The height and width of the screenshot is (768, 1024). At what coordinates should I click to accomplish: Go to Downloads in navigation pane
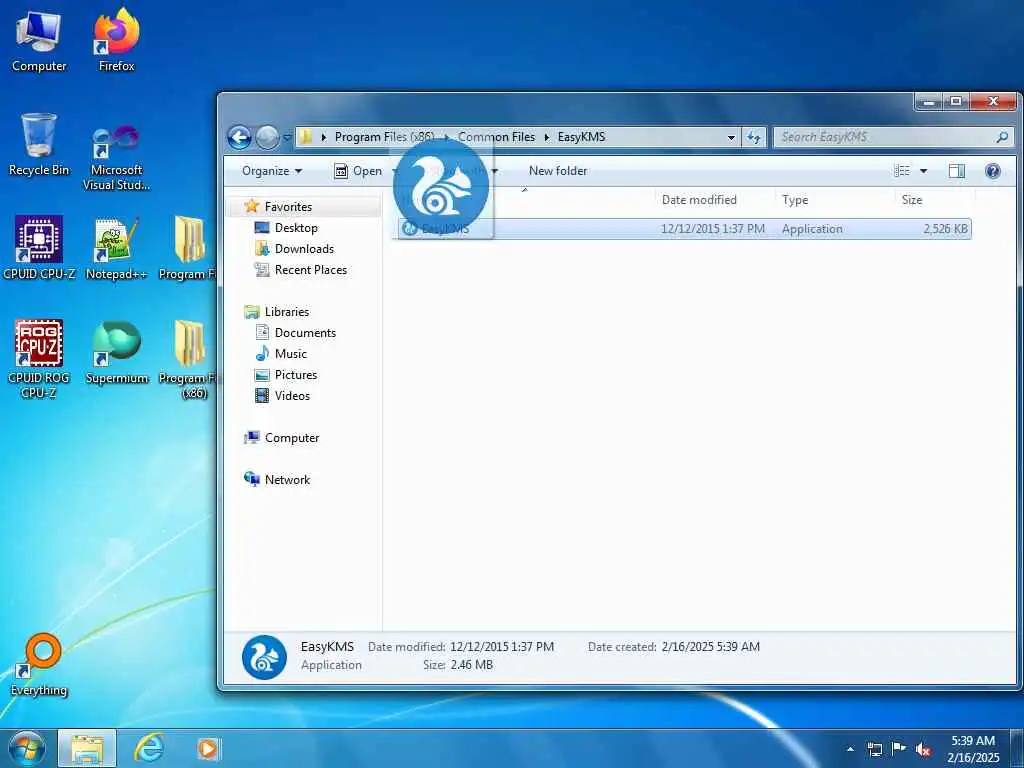[x=304, y=249]
